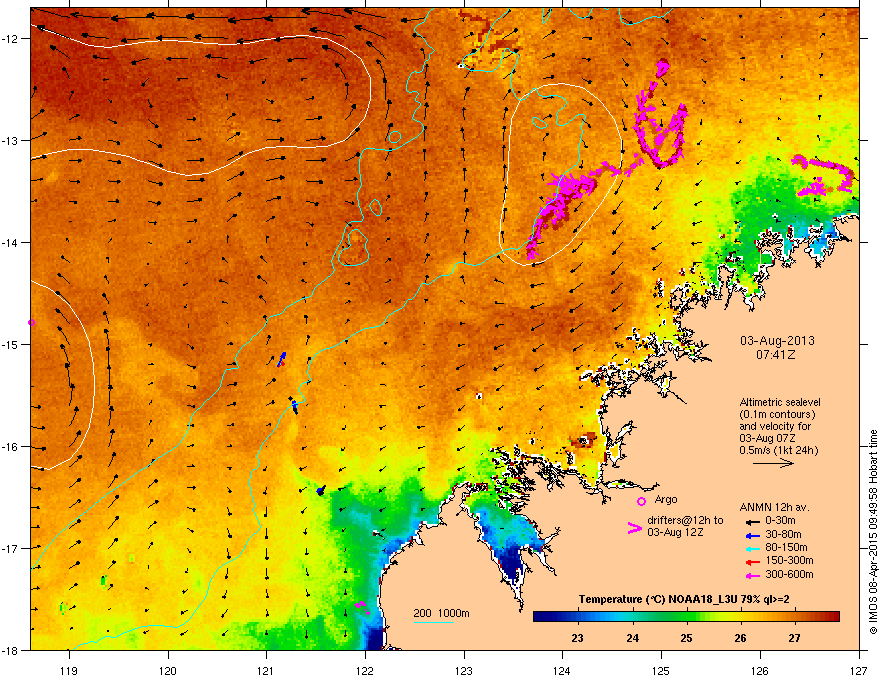The height and width of the screenshot is (680, 880).
Task: Click the latitude axis label '-14'
Action: click(x=10, y=242)
